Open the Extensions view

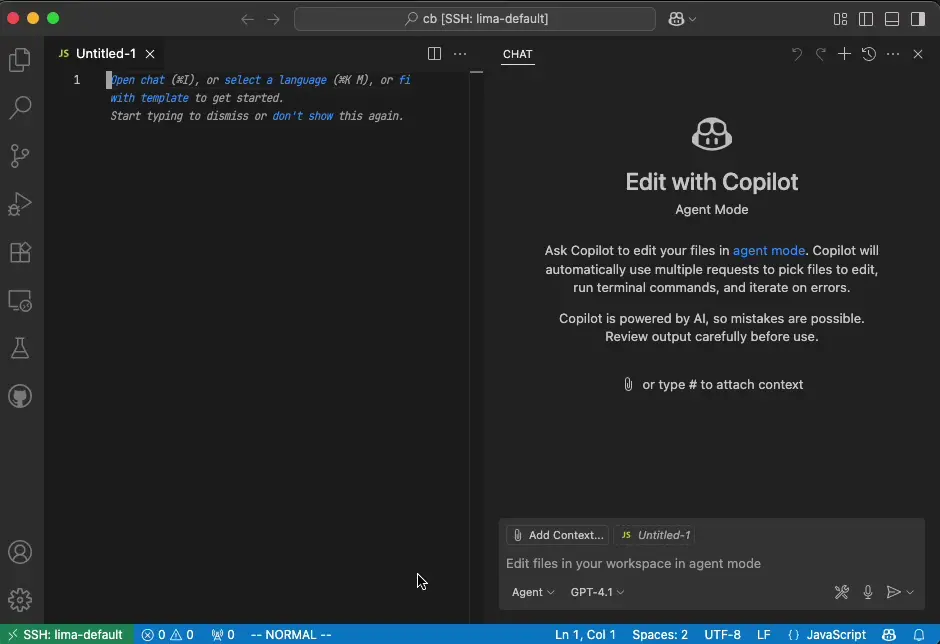pyautogui.click(x=20, y=252)
